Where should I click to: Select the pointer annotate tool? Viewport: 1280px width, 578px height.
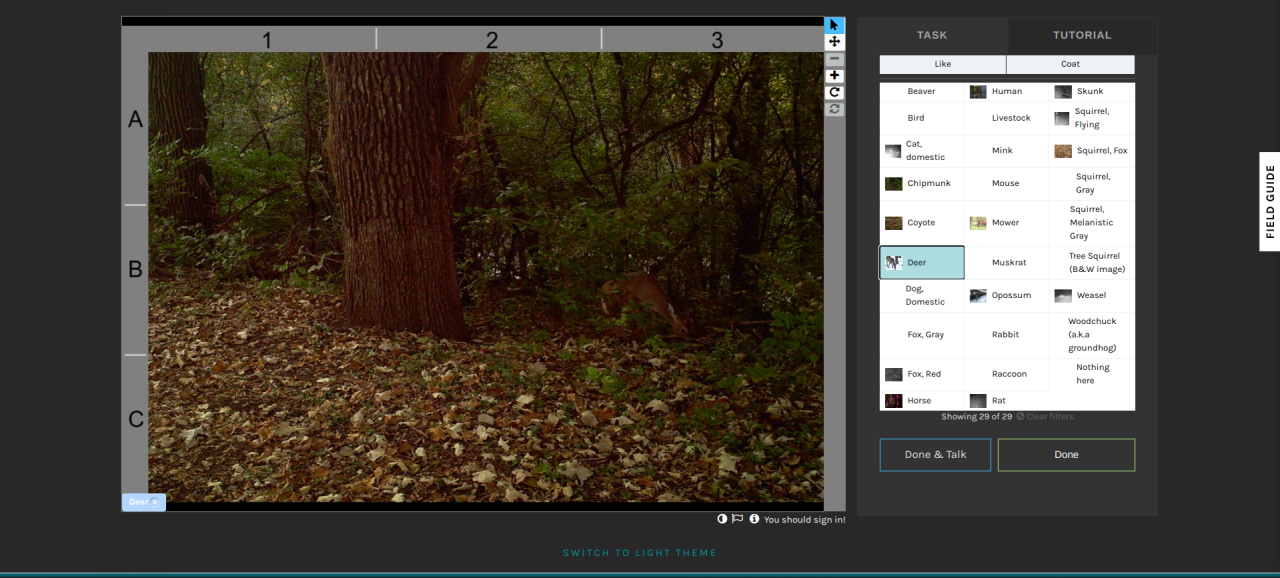tap(834, 25)
